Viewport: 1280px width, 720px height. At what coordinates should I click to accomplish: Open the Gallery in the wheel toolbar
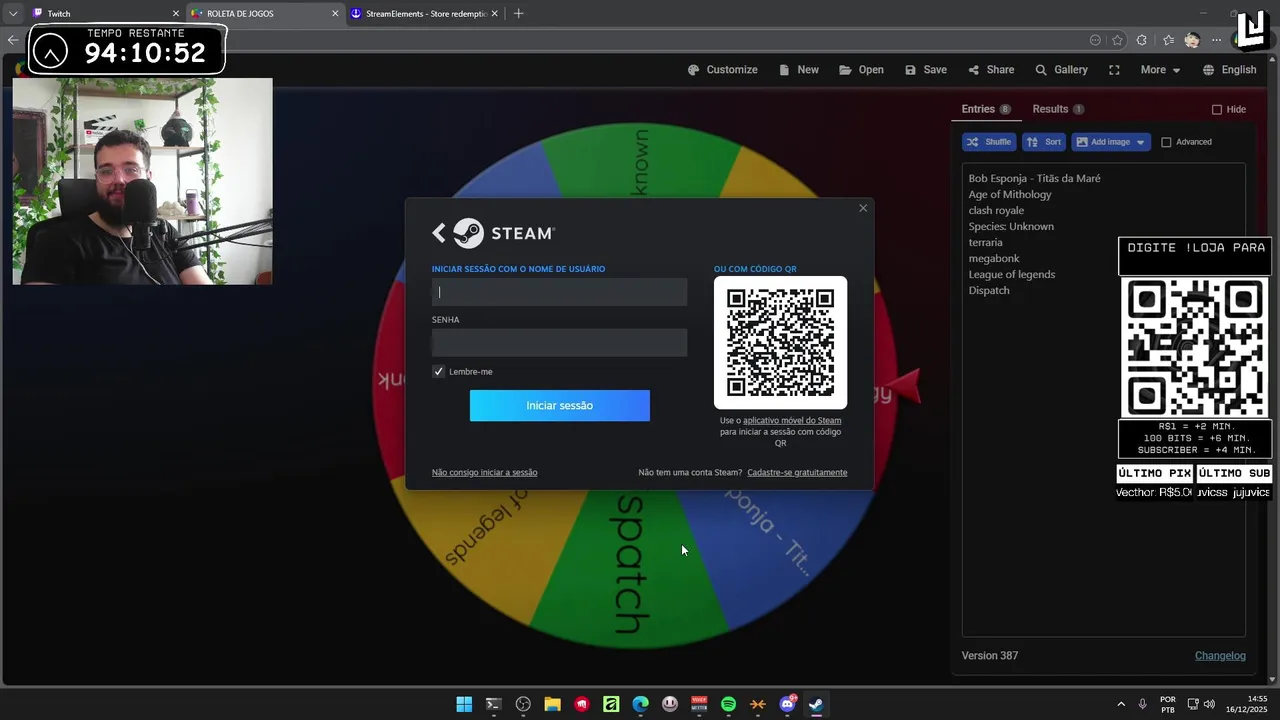coord(1061,70)
